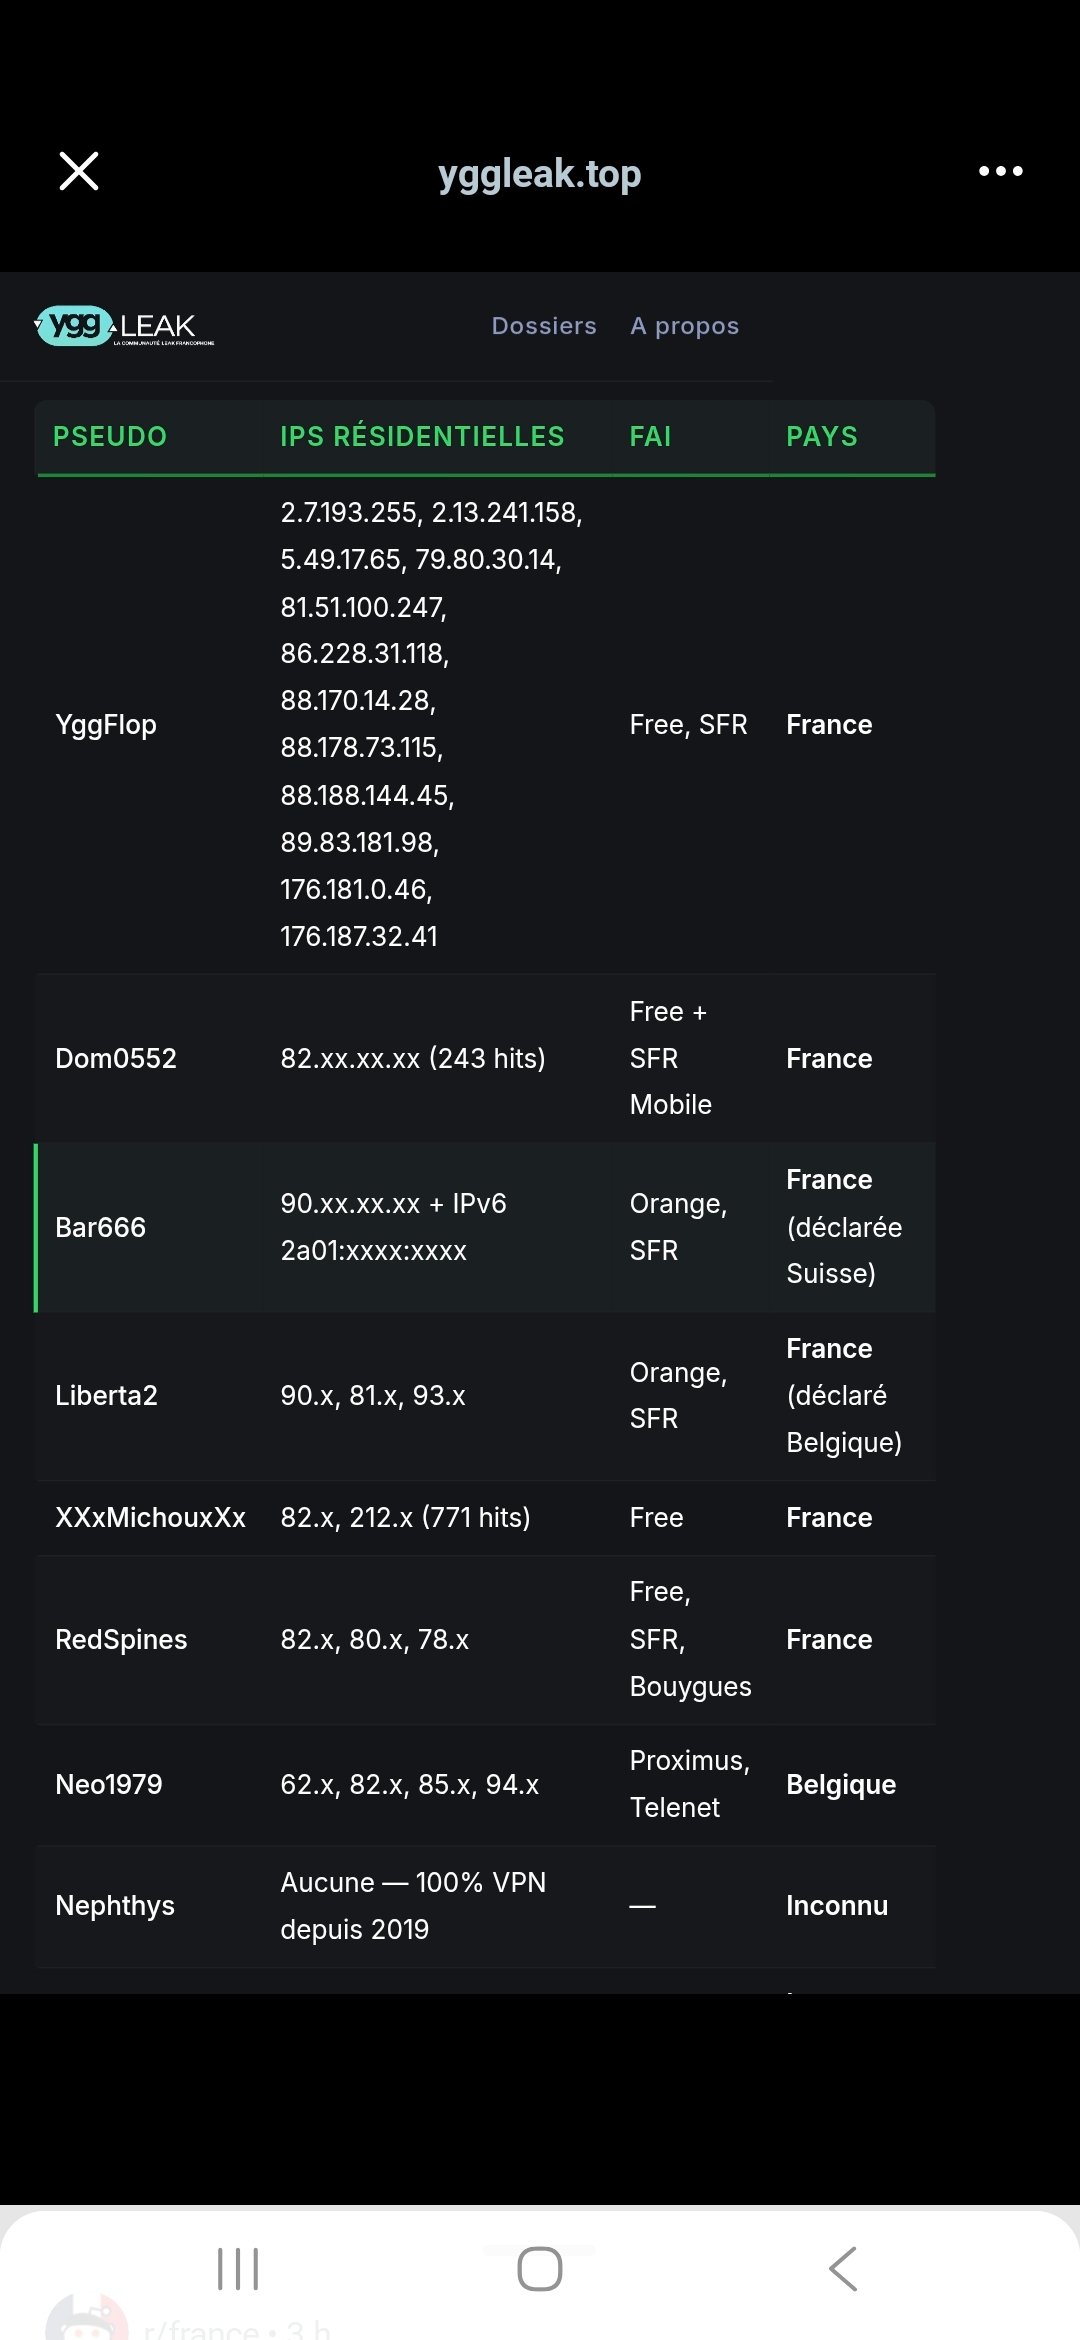The image size is (1080, 2340).
Task: Select the RedSpines row
Action: coord(121,1639)
